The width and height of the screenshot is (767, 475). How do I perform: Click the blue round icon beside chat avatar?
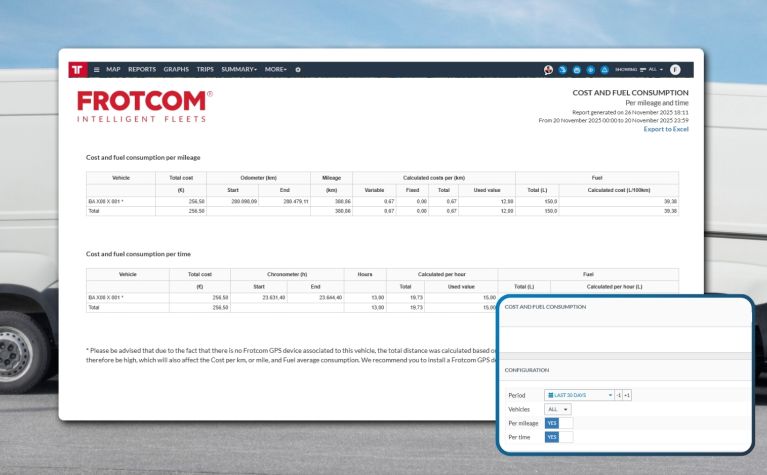click(563, 69)
